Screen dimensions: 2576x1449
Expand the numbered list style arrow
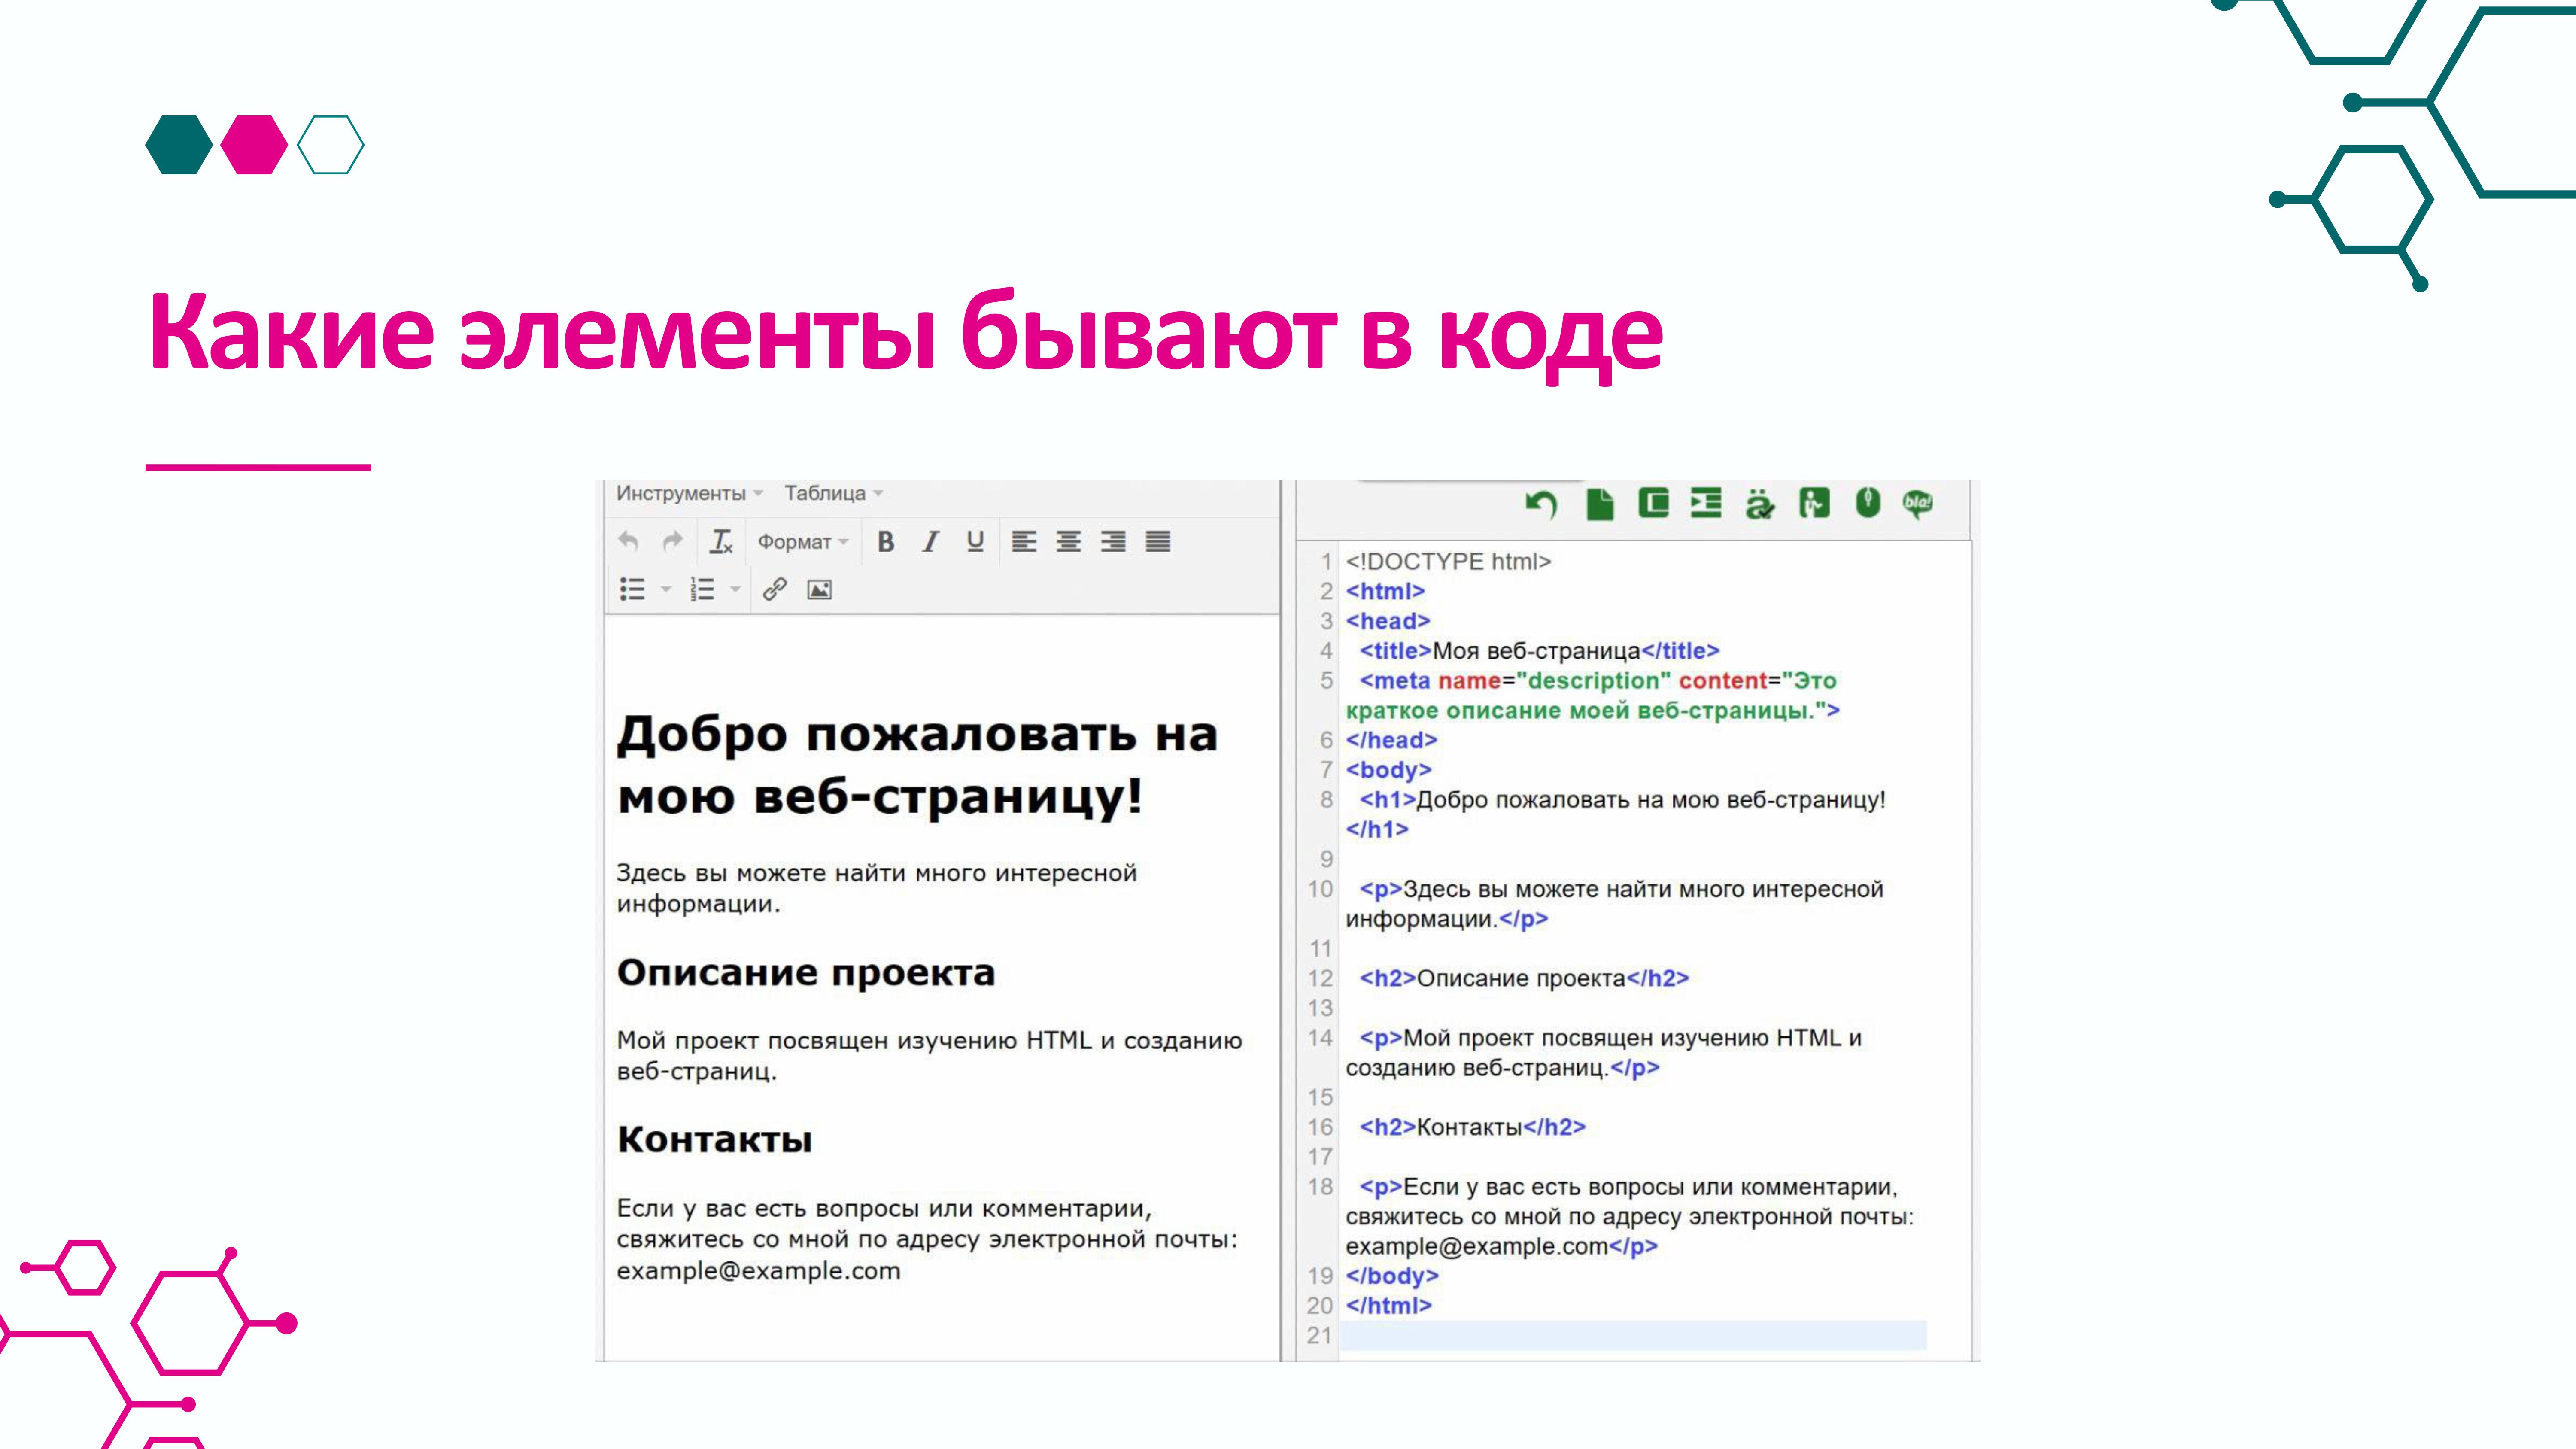tap(735, 589)
